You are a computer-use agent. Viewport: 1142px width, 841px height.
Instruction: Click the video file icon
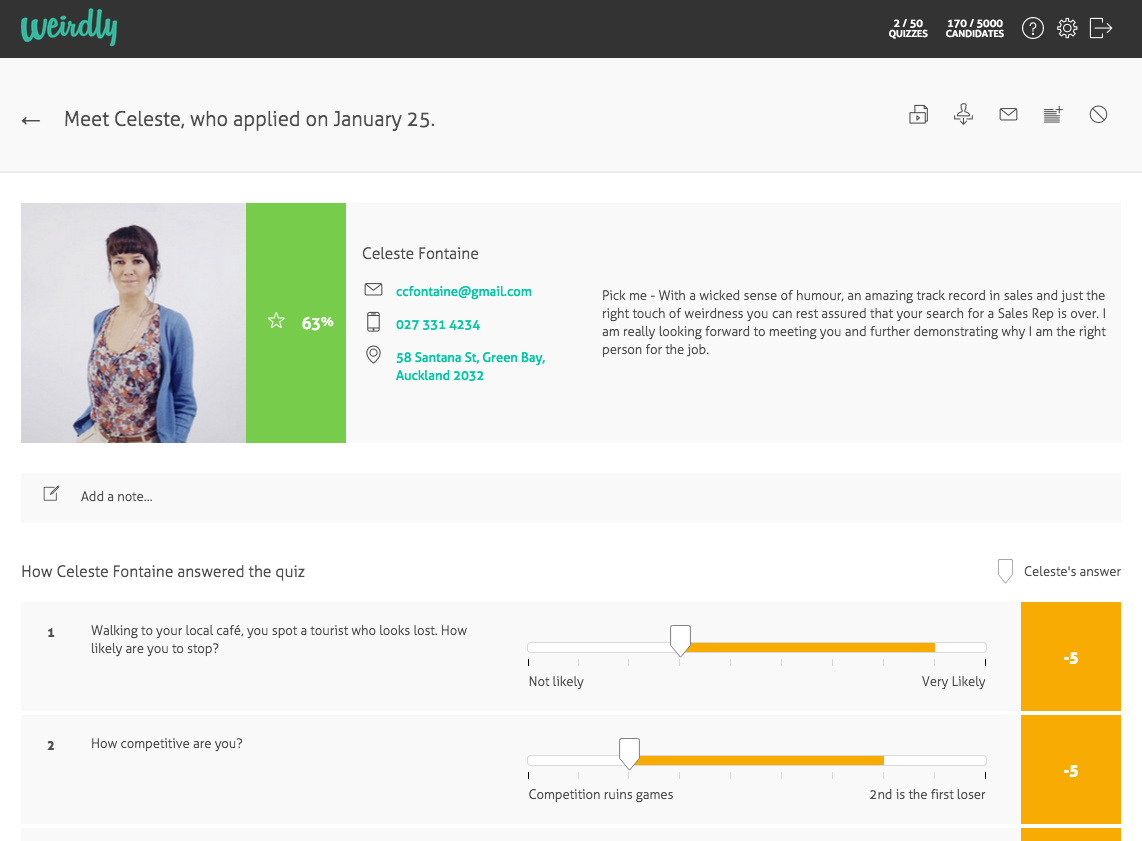918,115
